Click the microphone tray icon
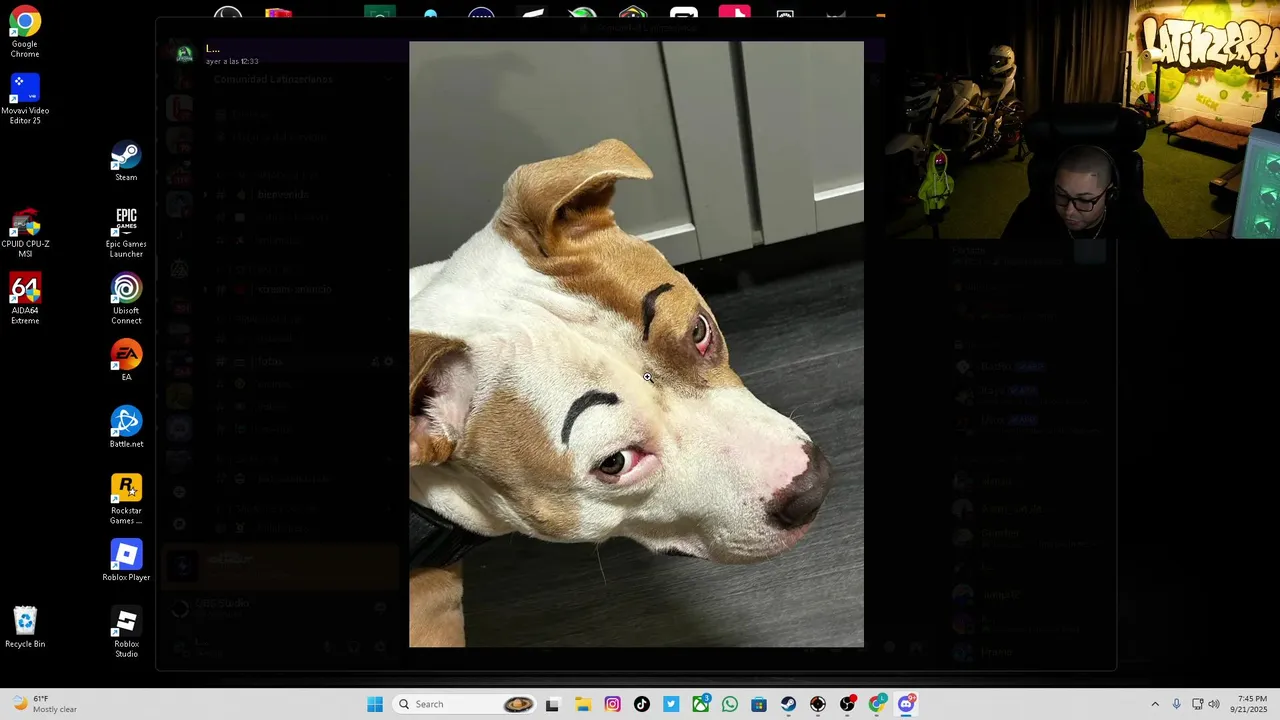The width and height of the screenshot is (1280, 720). (x=1176, y=704)
